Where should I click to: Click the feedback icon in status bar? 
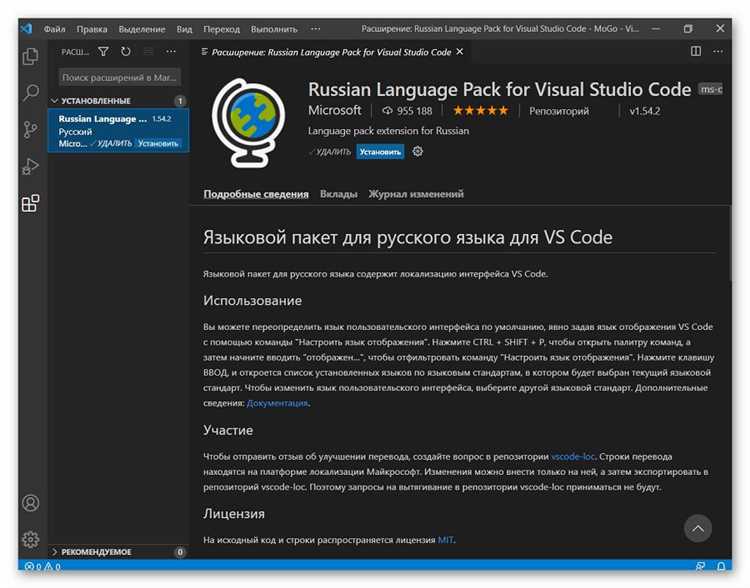[700, 566]
